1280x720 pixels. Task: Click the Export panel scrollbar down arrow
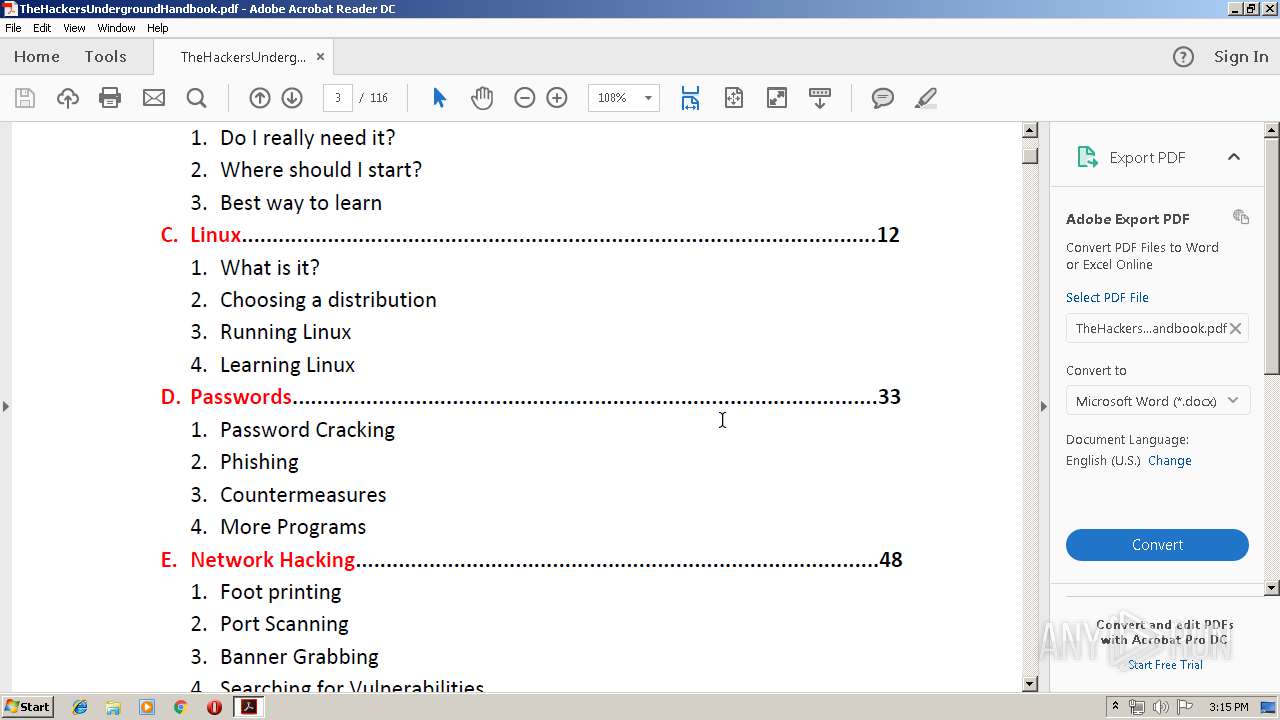pos(1272,588)
